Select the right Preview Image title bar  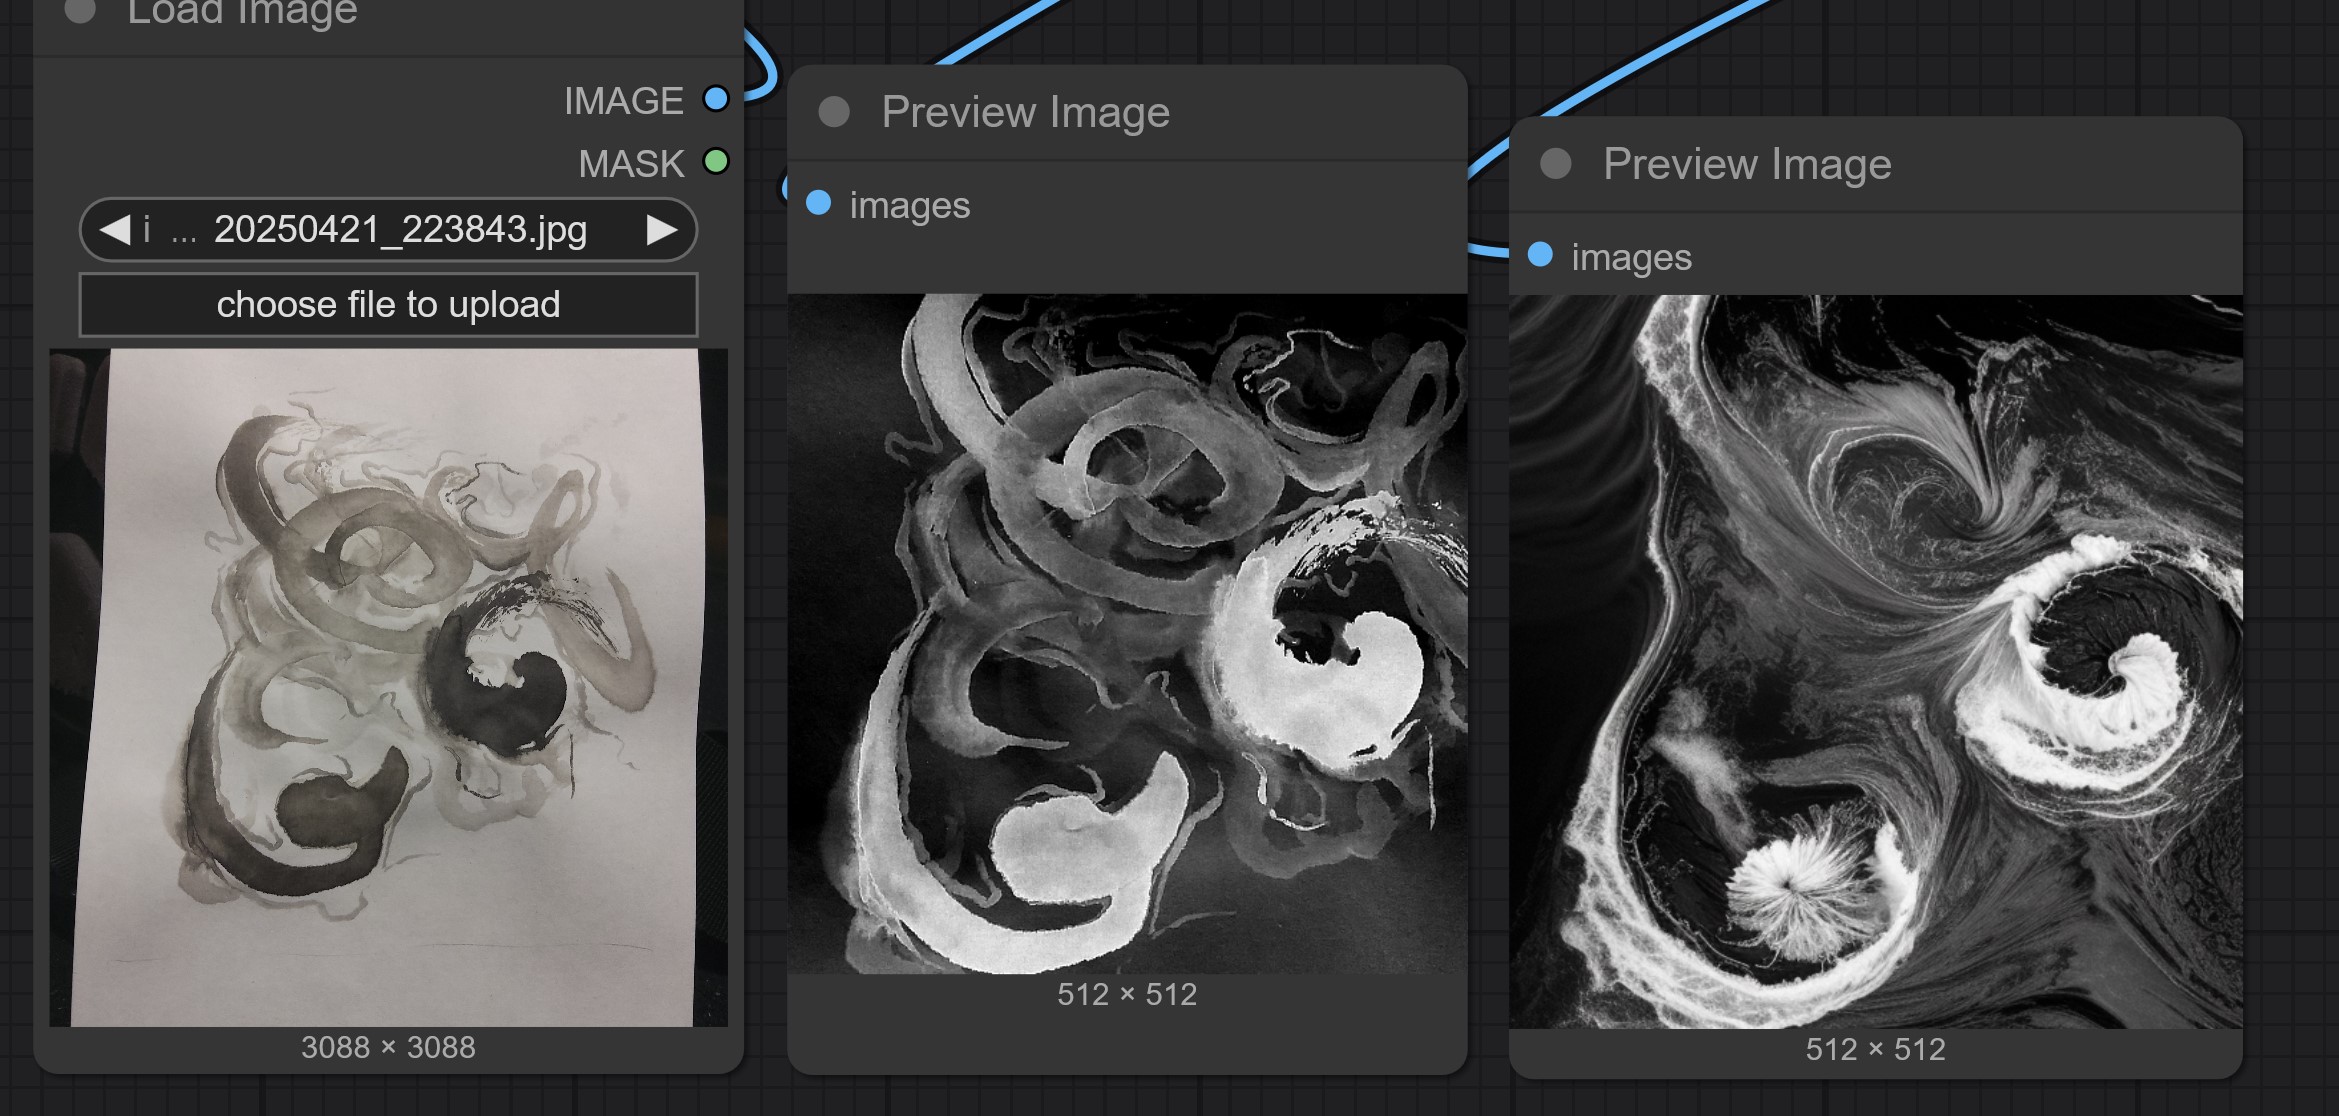[x=1875, y=163]
